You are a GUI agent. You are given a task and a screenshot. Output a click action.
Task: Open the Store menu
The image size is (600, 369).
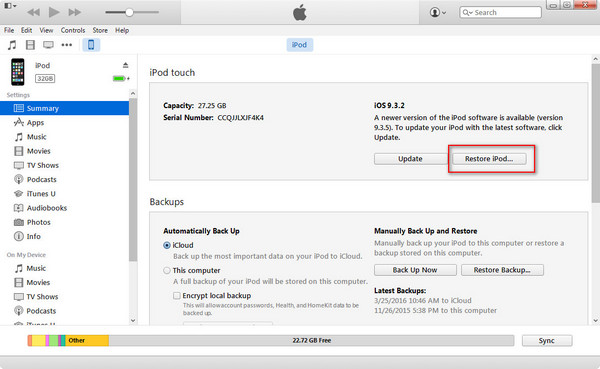click(100, 30)
